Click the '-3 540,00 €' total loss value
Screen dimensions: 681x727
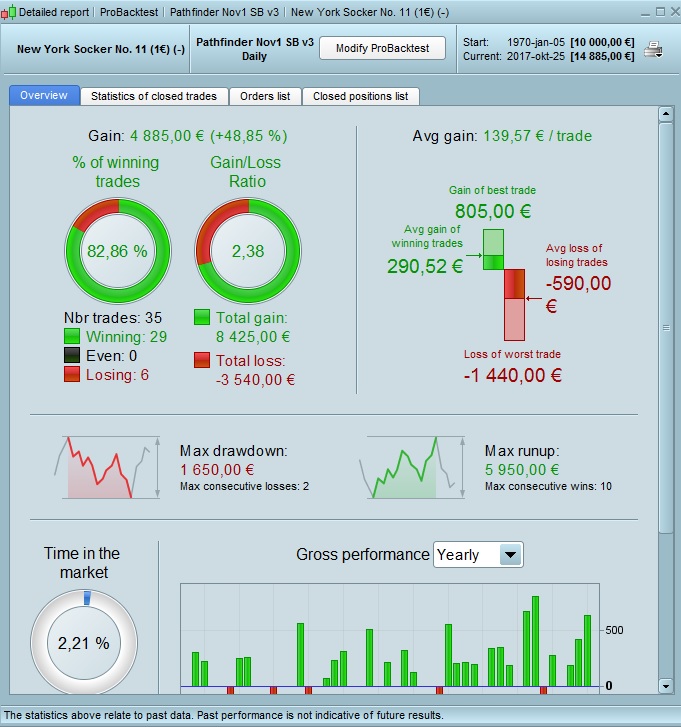coord(255,380)
